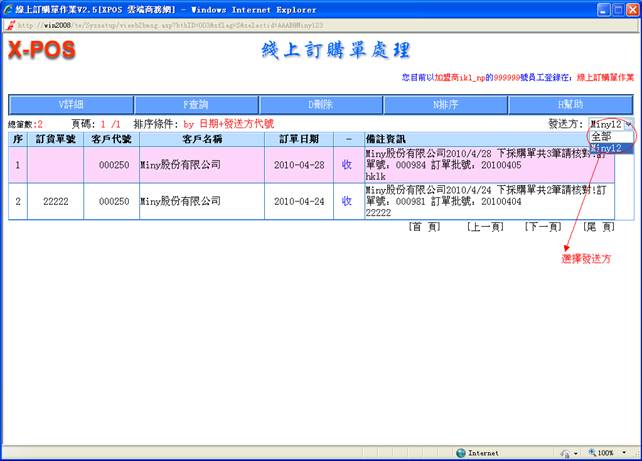Choose Miny12 option in dropdown list
Viewport: 642px width, 461px height.
click(611, 148)
